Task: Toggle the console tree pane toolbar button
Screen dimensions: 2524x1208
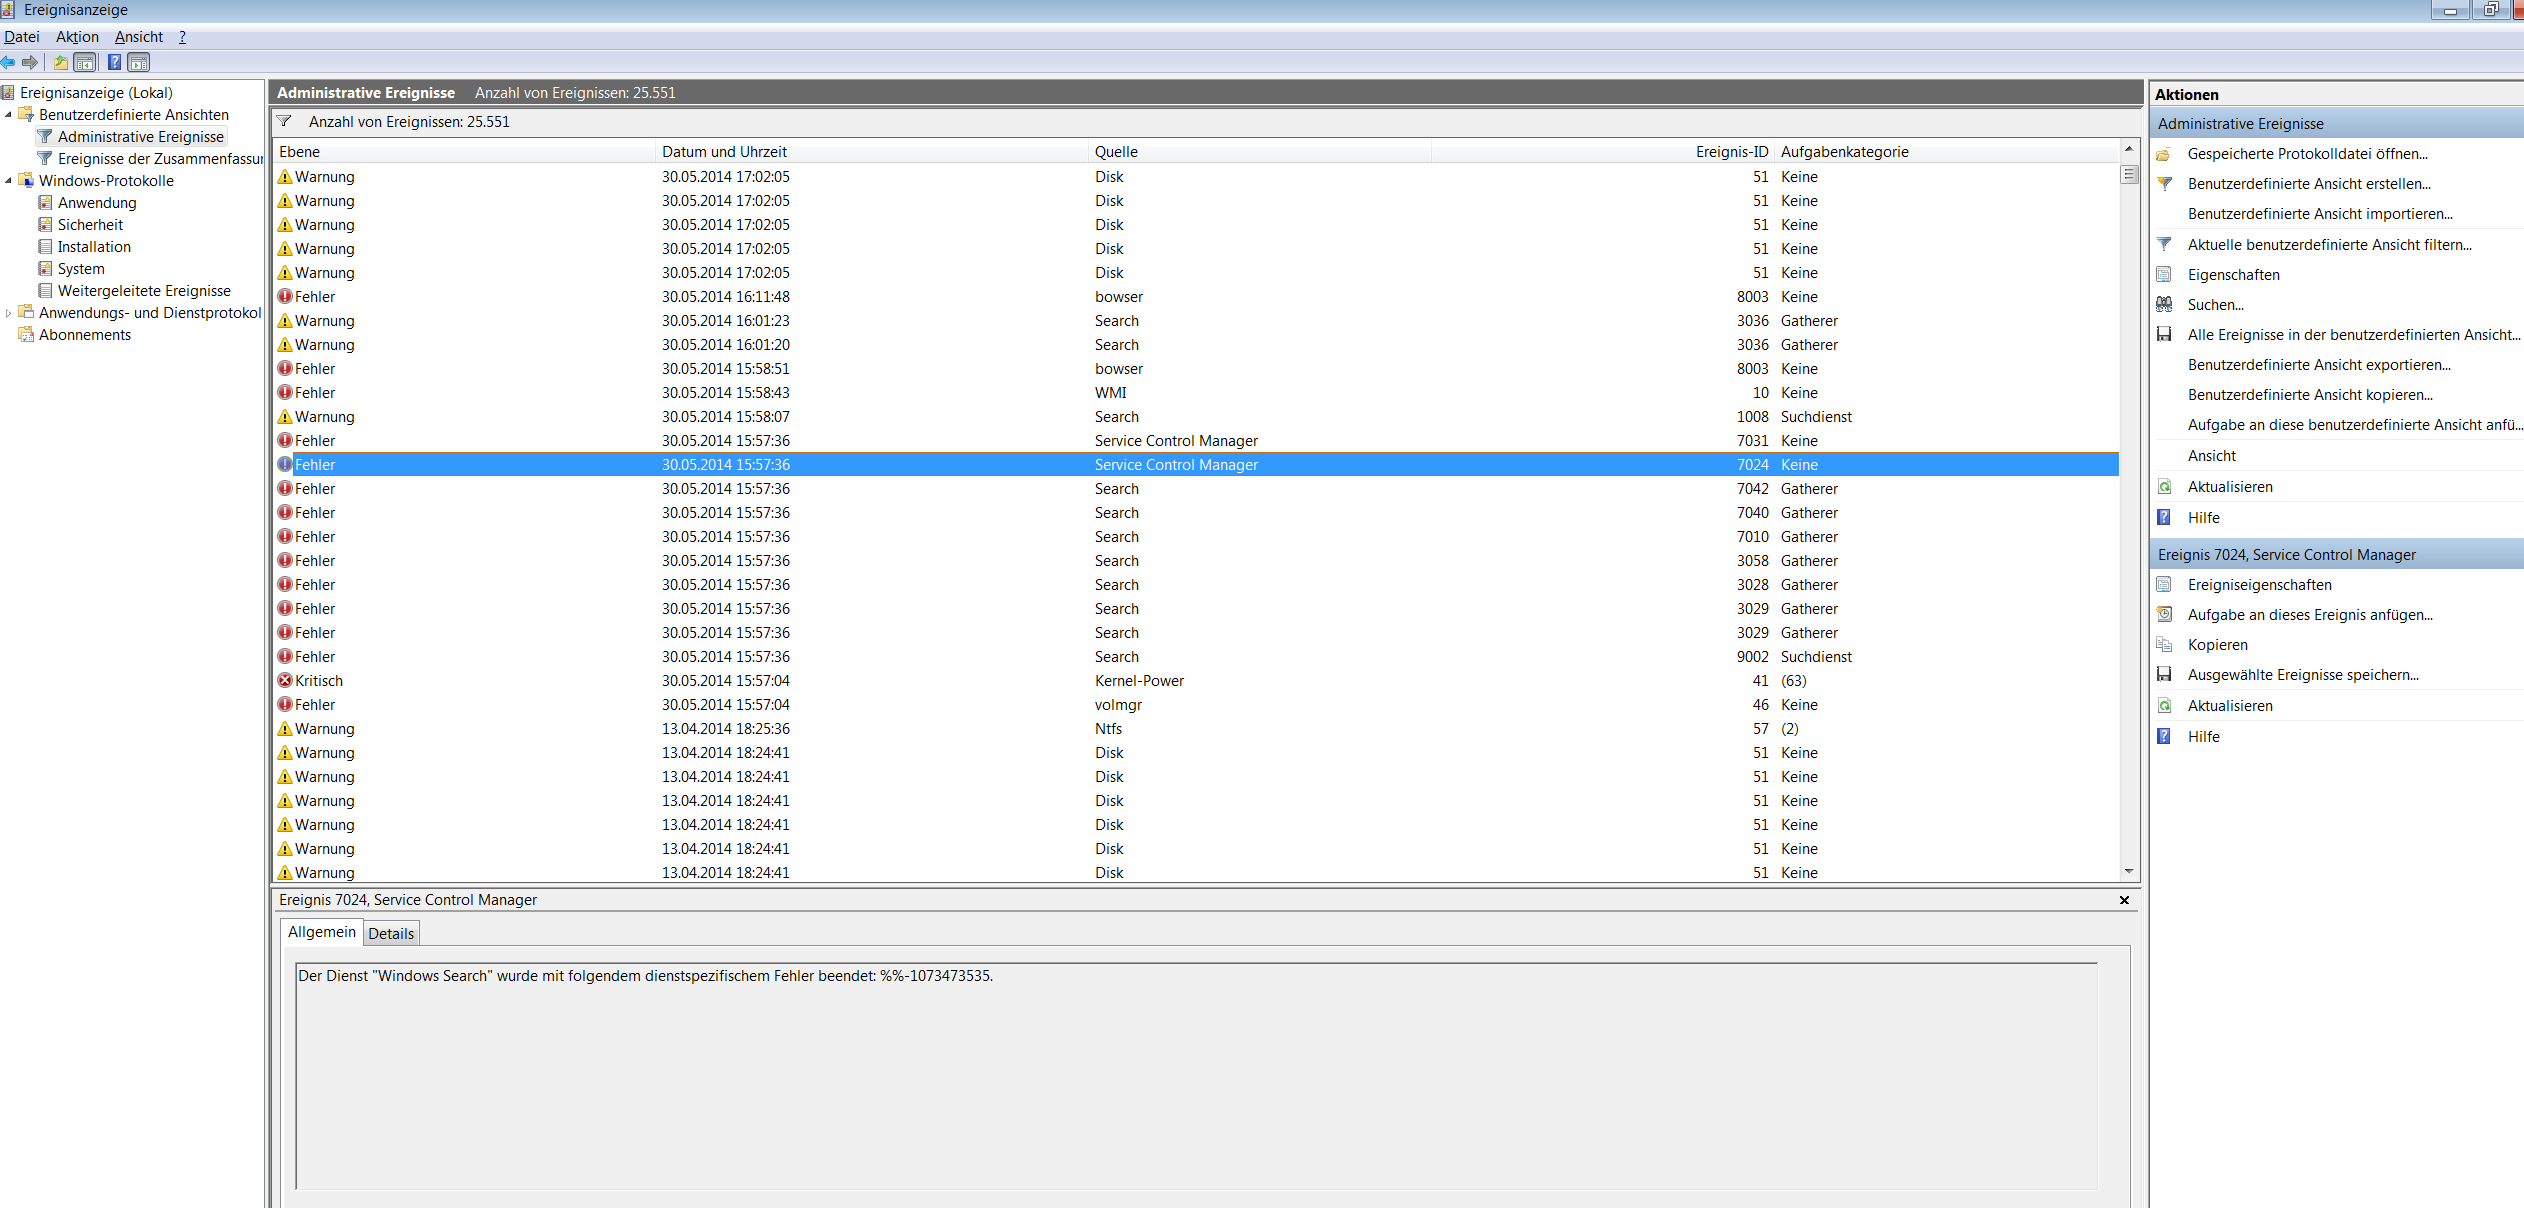Action: coord(86,62)
